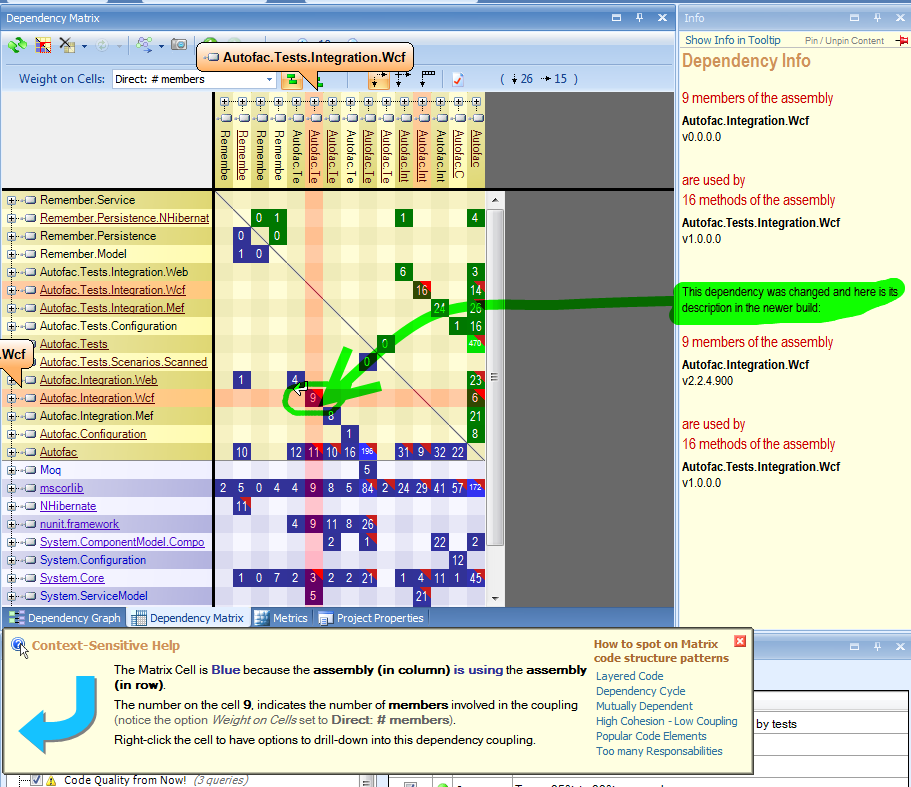The image size is (911, 787).
Task: Click the matrix vertical scrollbar thumb
Action: pos(494,378)
